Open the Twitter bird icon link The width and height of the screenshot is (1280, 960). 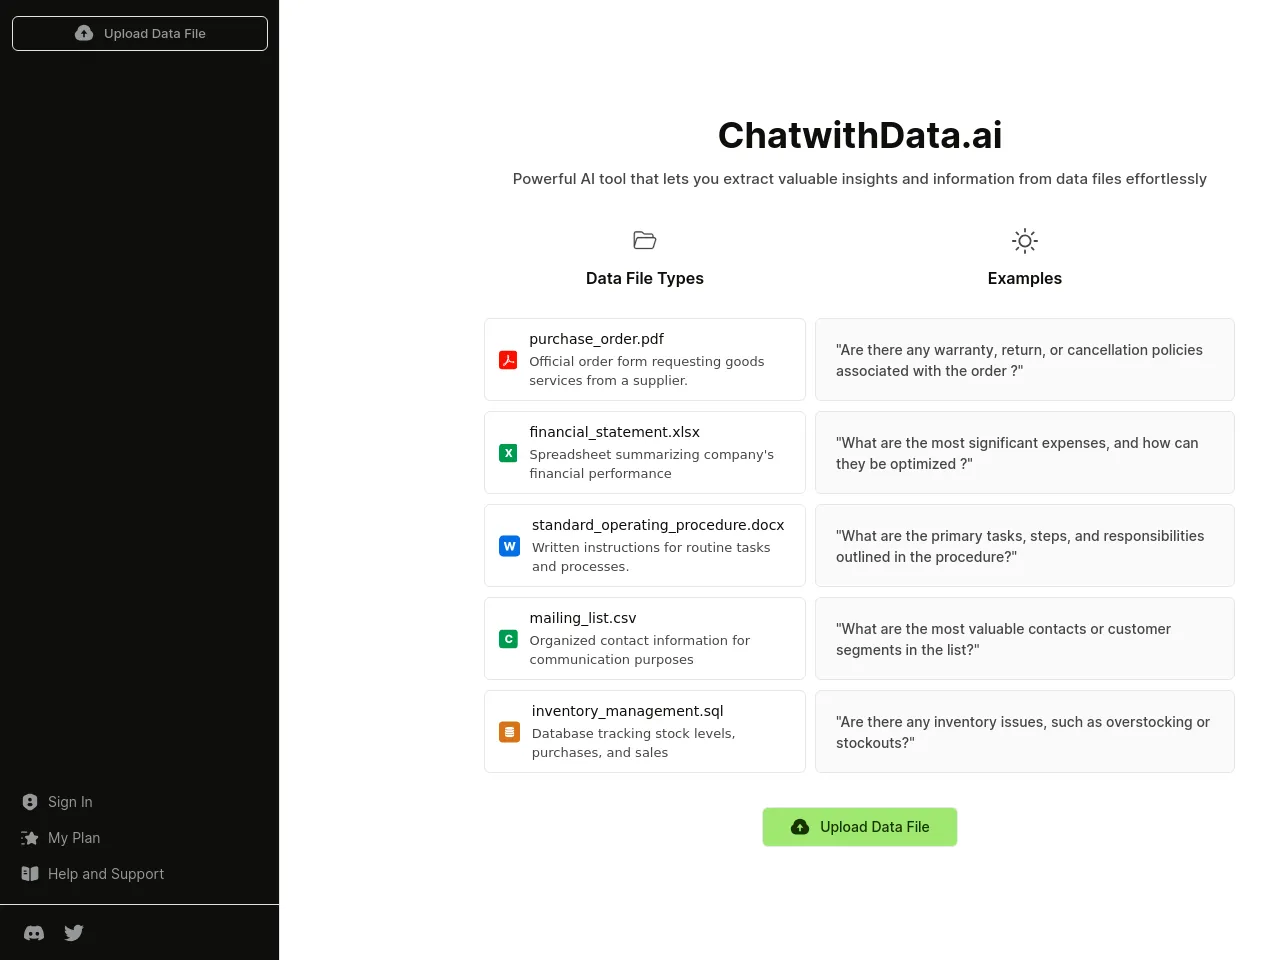[x=74, y=933]
